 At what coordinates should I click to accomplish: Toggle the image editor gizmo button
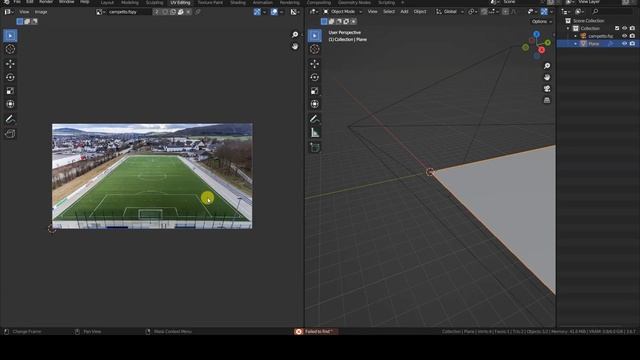click(x=257, y=12)
